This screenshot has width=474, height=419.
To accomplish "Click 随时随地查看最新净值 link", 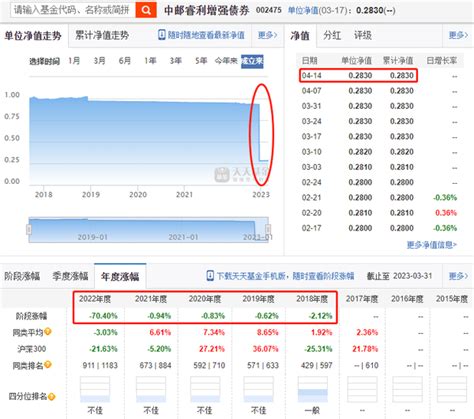I will [206, 35].
